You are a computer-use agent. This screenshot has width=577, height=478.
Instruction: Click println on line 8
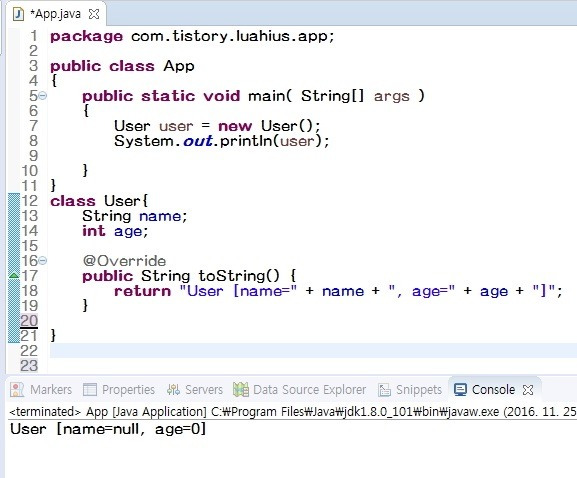point(246,141)
